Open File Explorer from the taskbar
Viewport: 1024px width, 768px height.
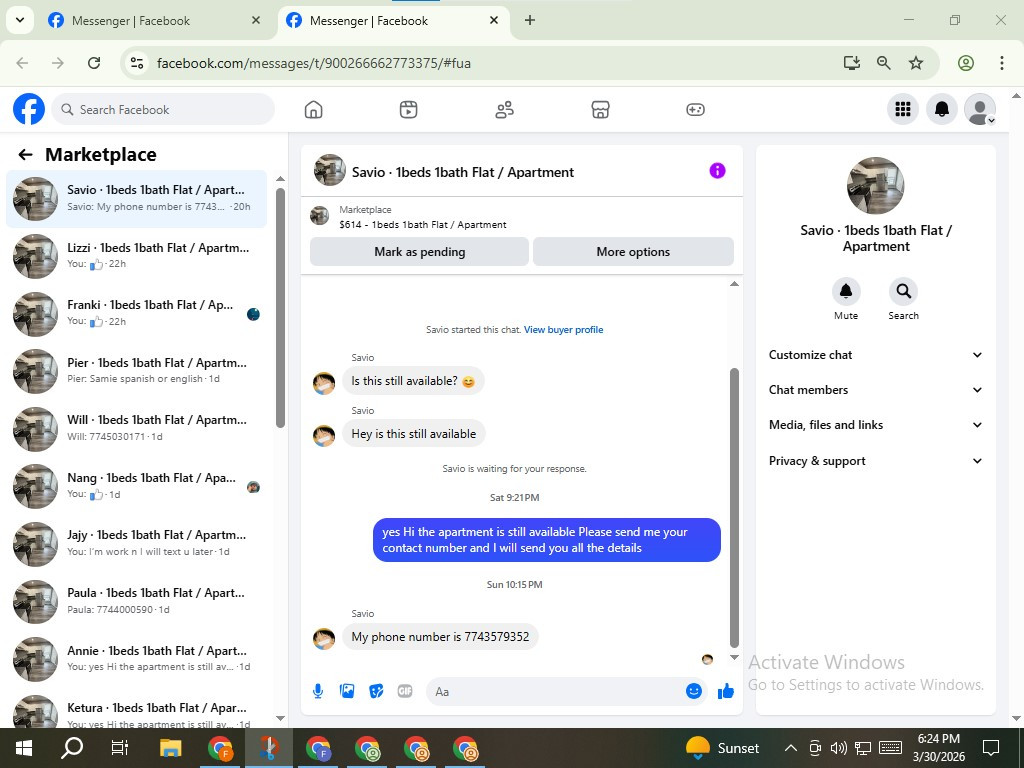[170, 748]
